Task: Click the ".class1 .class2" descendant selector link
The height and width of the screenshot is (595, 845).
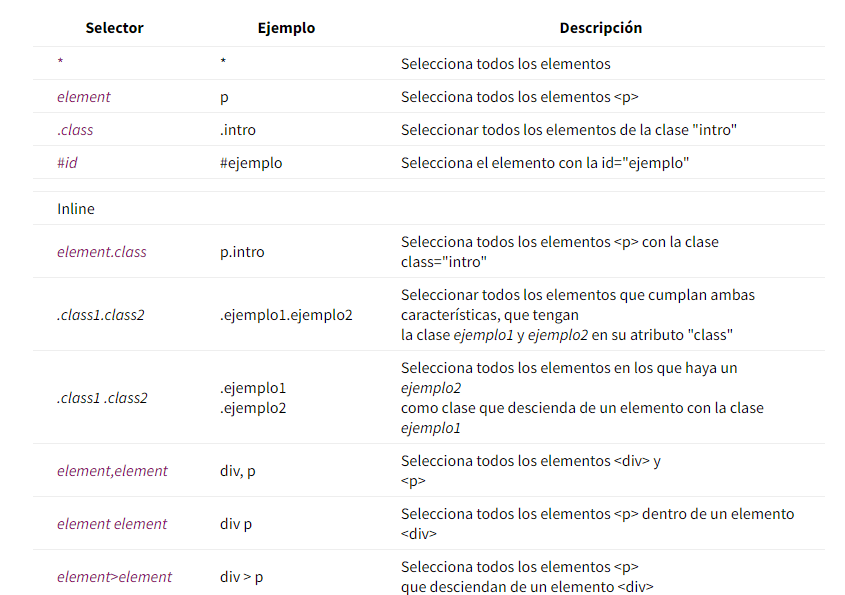Action: 102,398
